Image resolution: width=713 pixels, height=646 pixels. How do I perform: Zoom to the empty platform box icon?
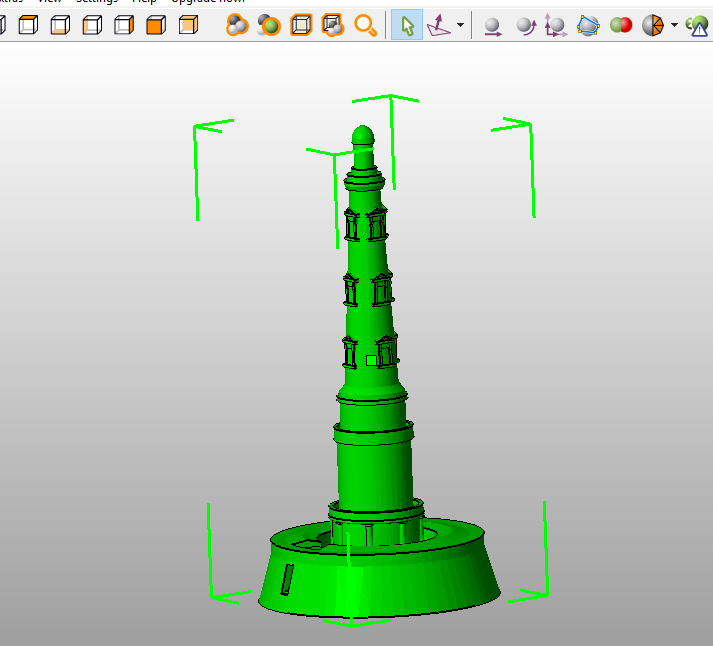(x=301, y=25)
